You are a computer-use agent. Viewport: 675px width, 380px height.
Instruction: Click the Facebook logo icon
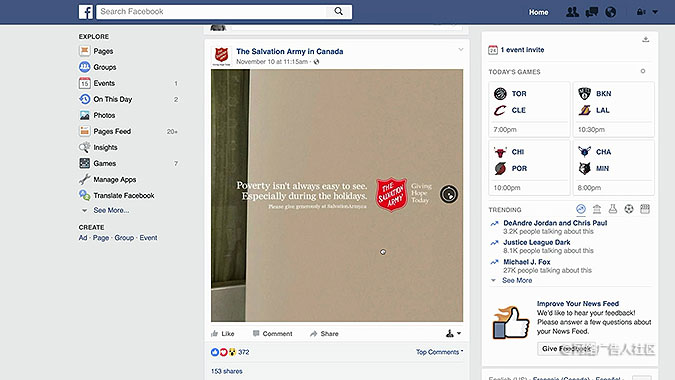coord(85,12)
